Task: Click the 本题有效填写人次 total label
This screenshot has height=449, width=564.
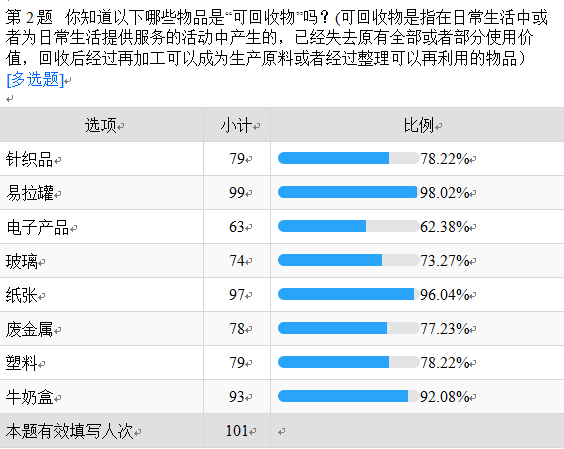Action: [x=69, y=431]
